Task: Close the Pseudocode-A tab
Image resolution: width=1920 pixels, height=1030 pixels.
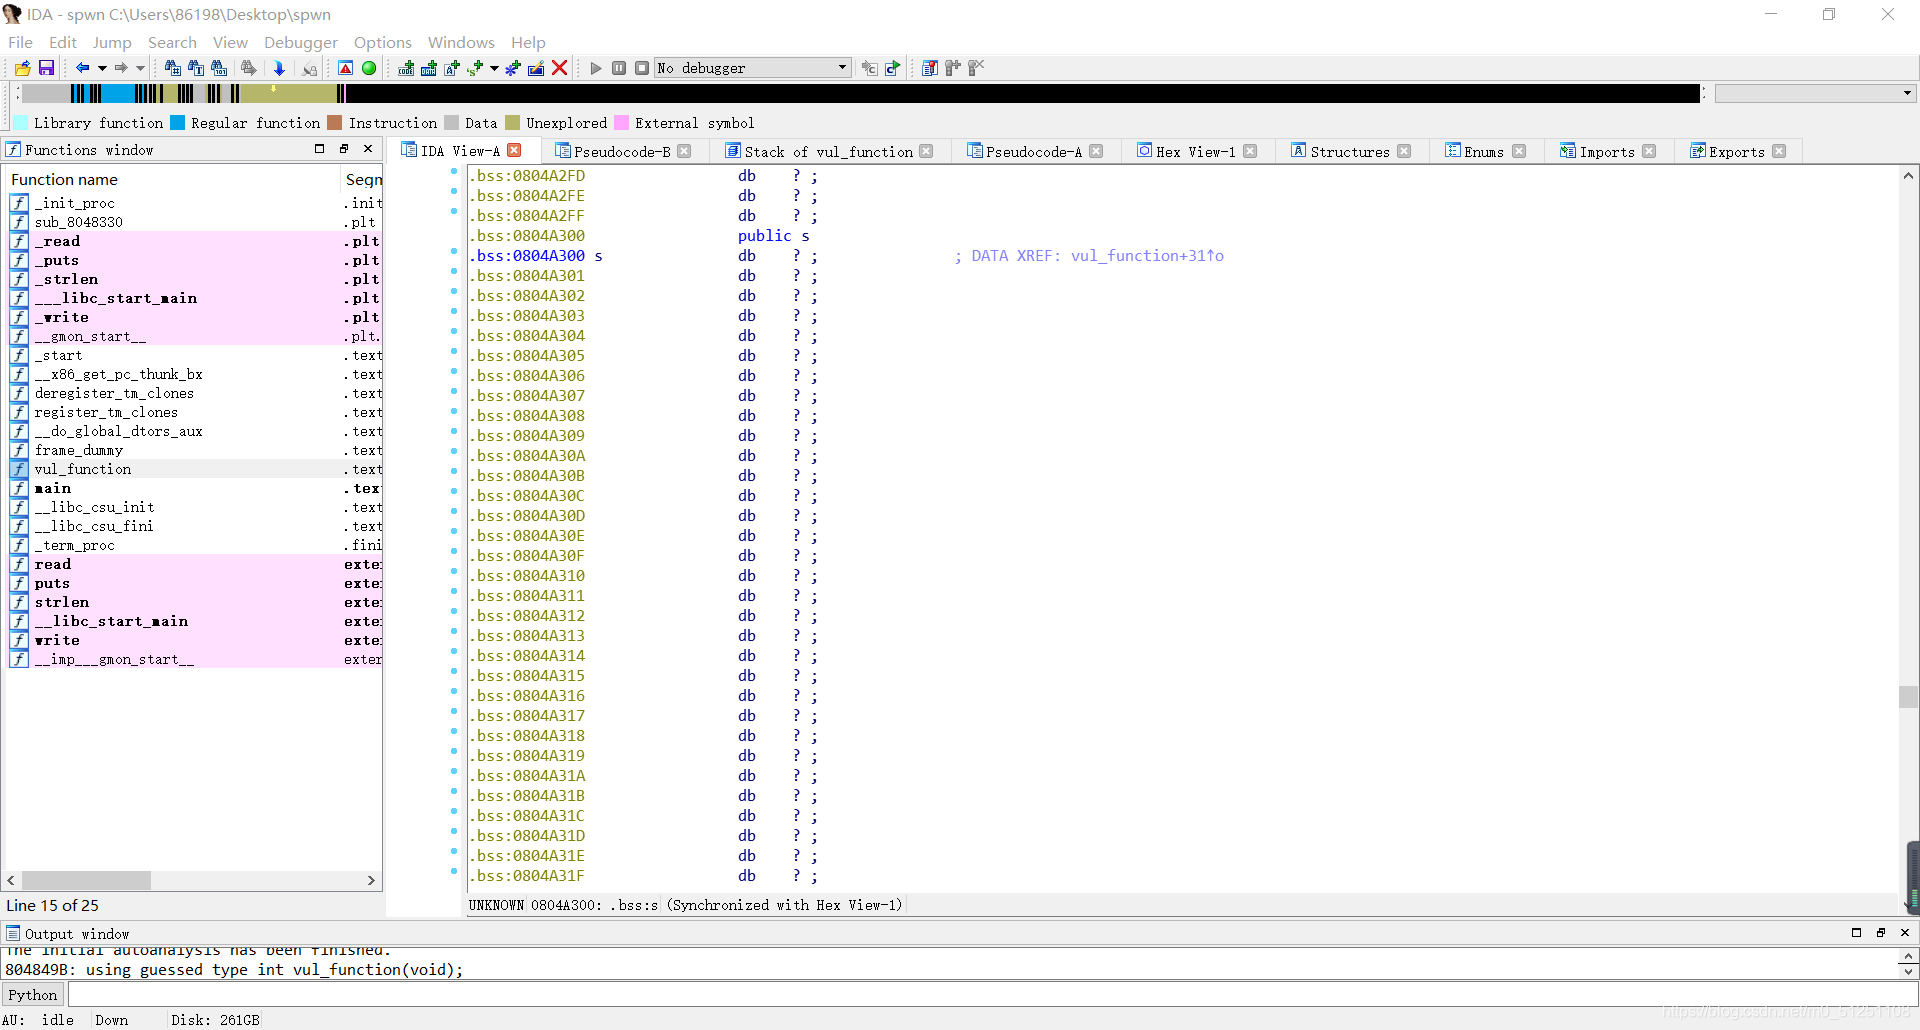Action: [1096, 151]
